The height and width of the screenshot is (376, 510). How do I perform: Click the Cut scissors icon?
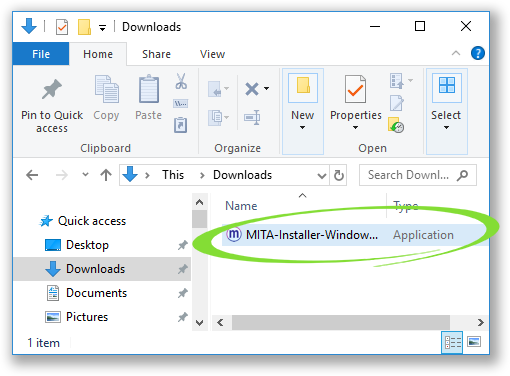coord(181,81)
